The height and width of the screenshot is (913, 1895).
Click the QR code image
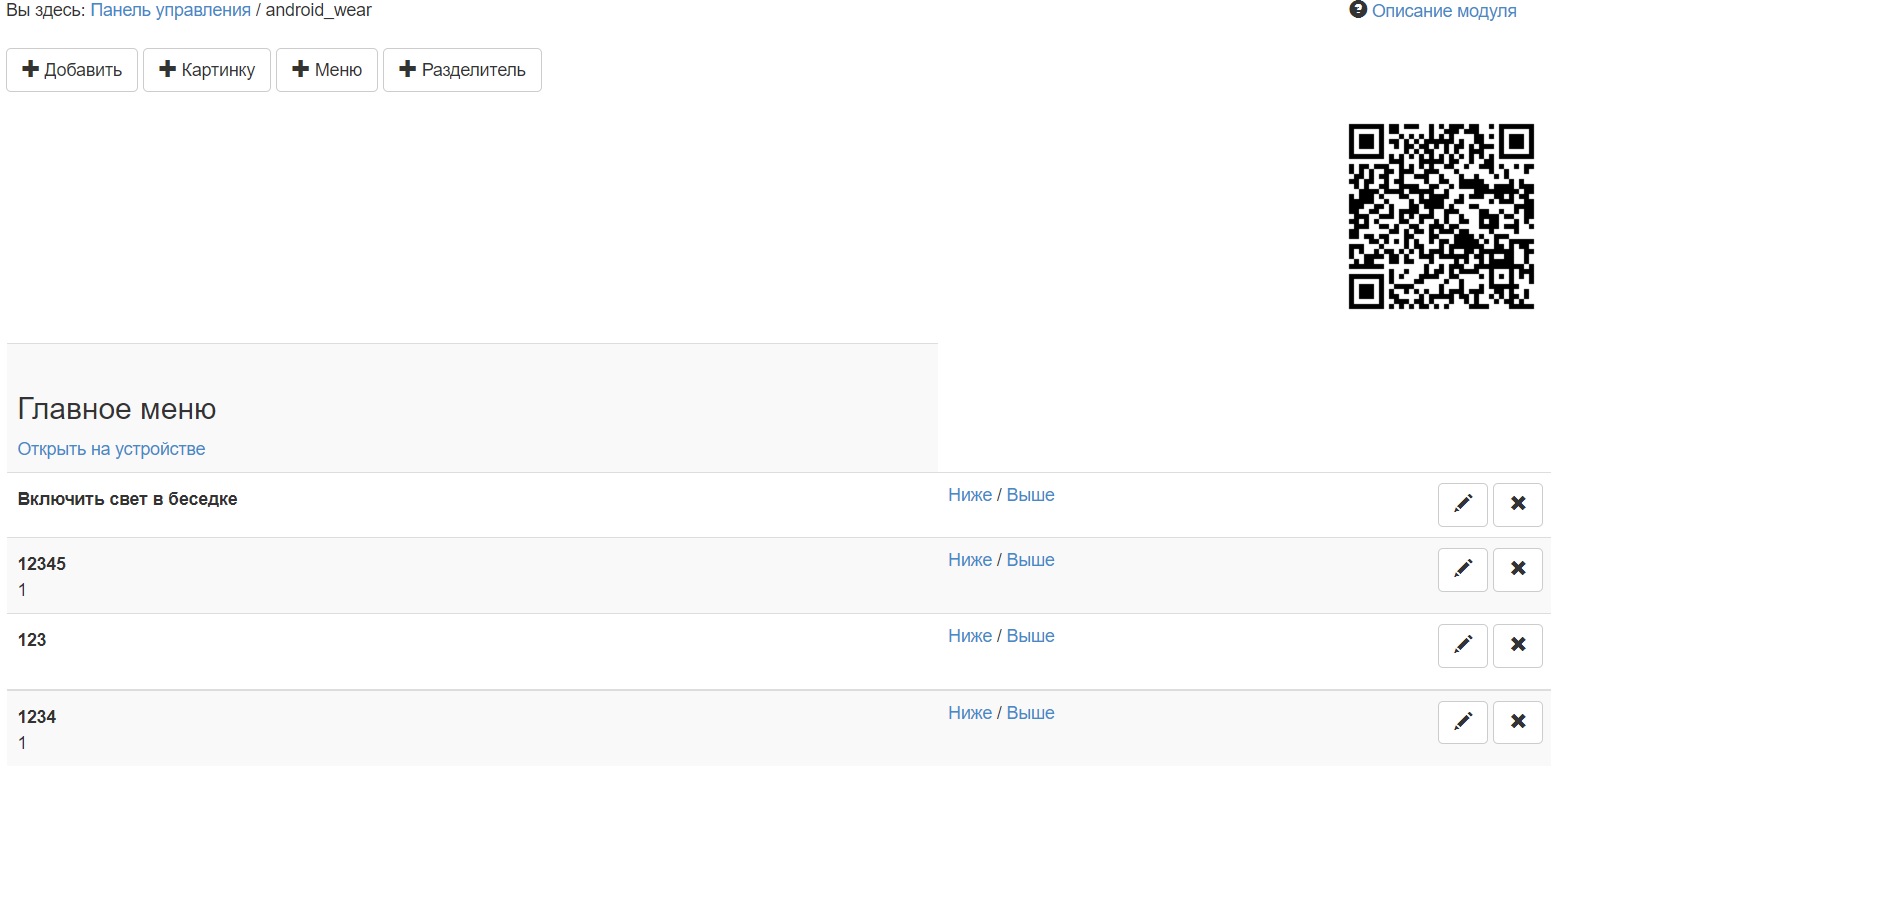tap(1441, 216)
